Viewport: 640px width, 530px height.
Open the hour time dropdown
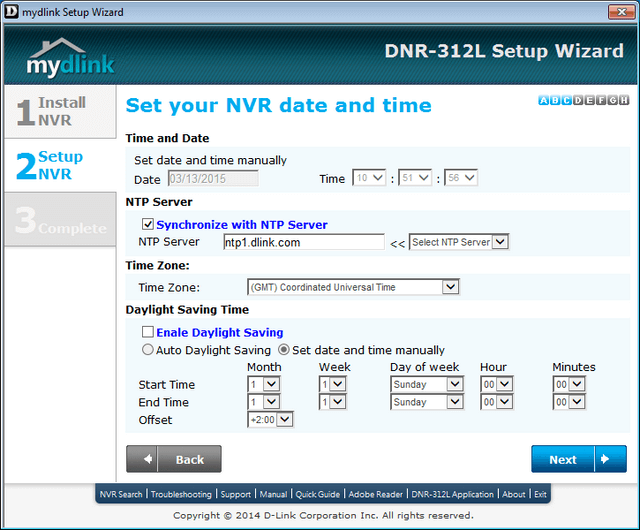[369, 178]
